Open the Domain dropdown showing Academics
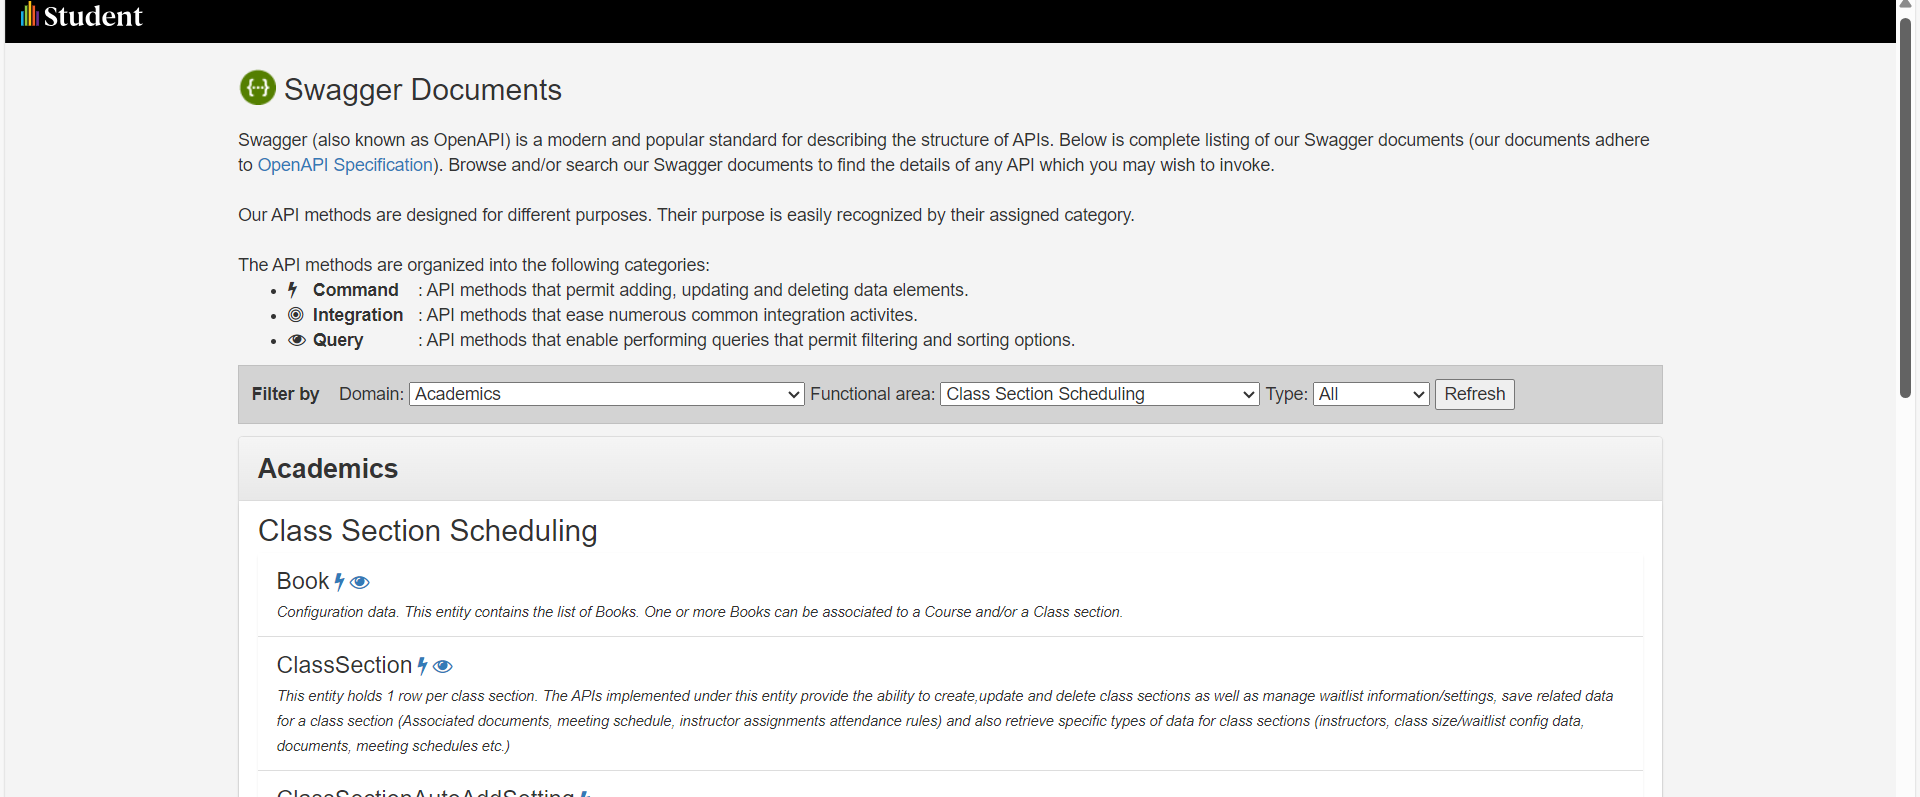This screenshot has width=1920, height=797. (607, 394)
